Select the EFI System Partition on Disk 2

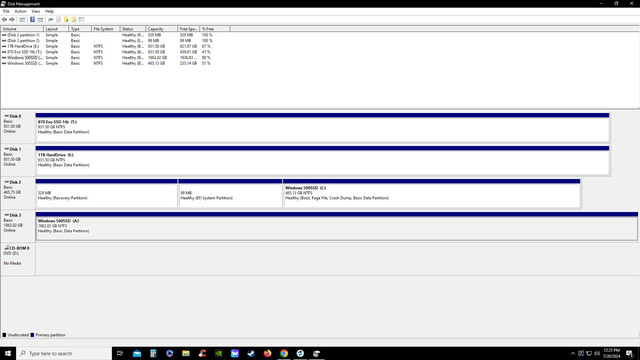[x=230, y=193]
